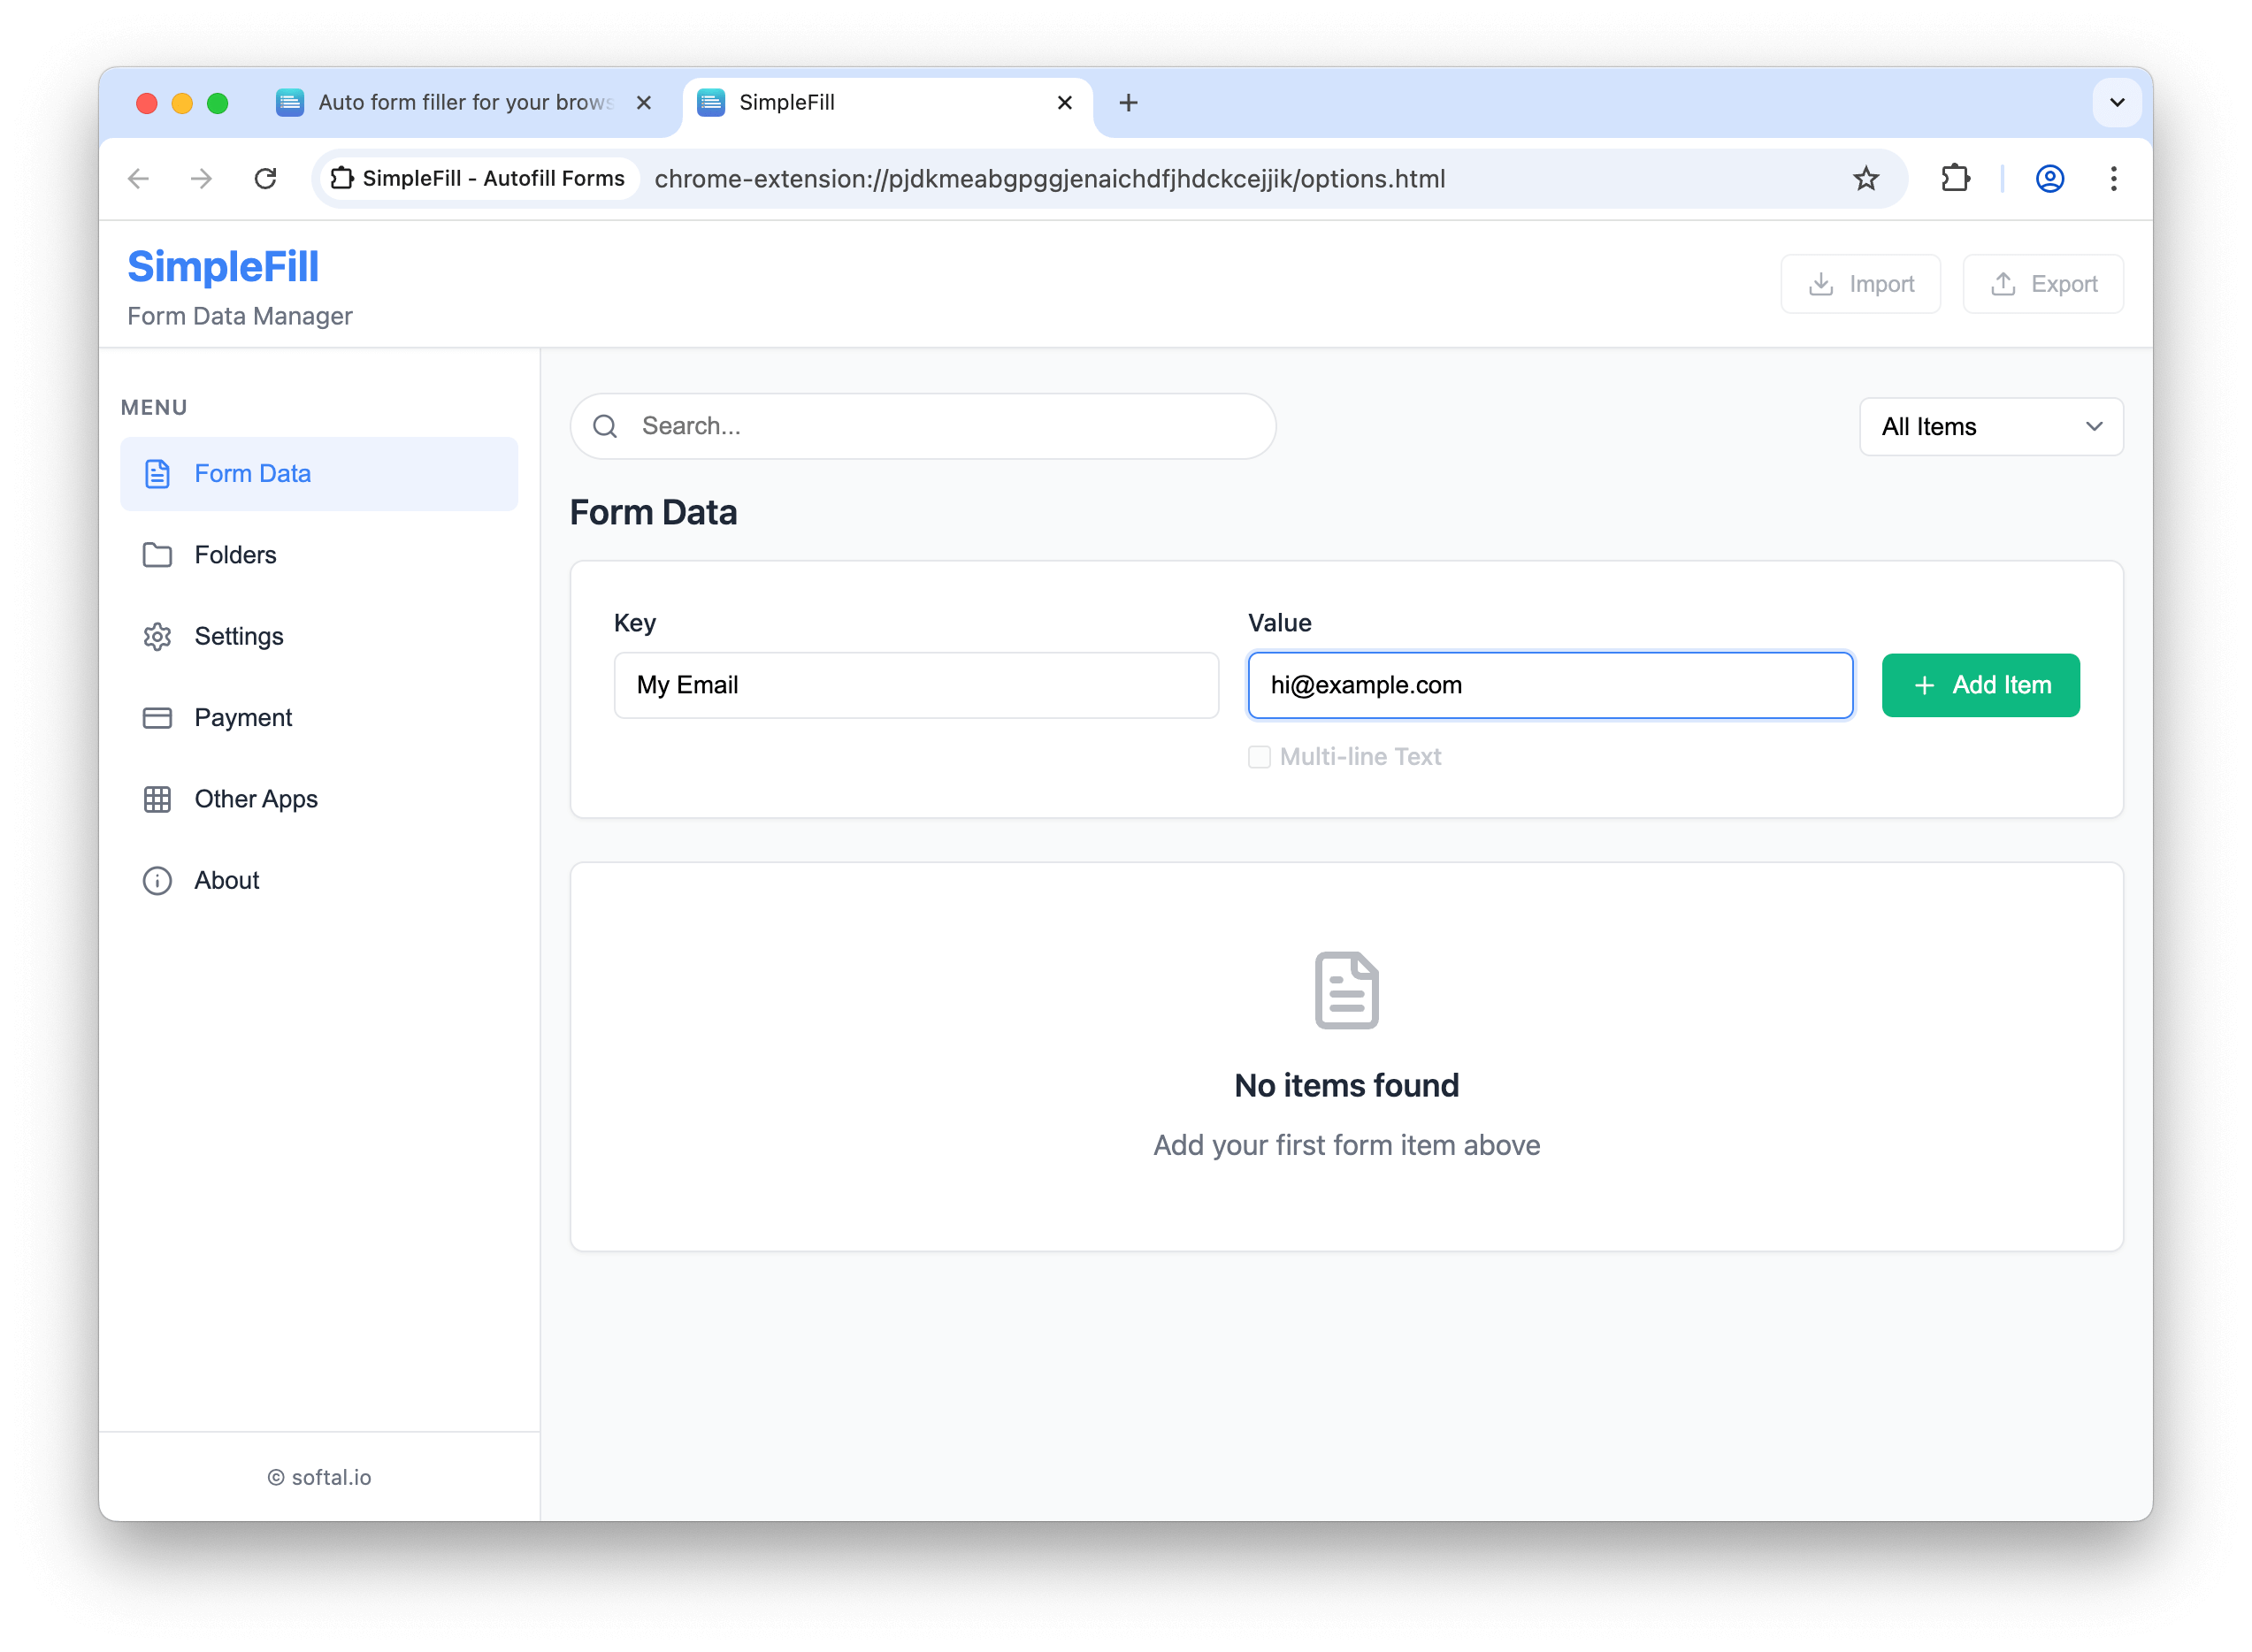Click the Form Data document icon

(157, 474)
